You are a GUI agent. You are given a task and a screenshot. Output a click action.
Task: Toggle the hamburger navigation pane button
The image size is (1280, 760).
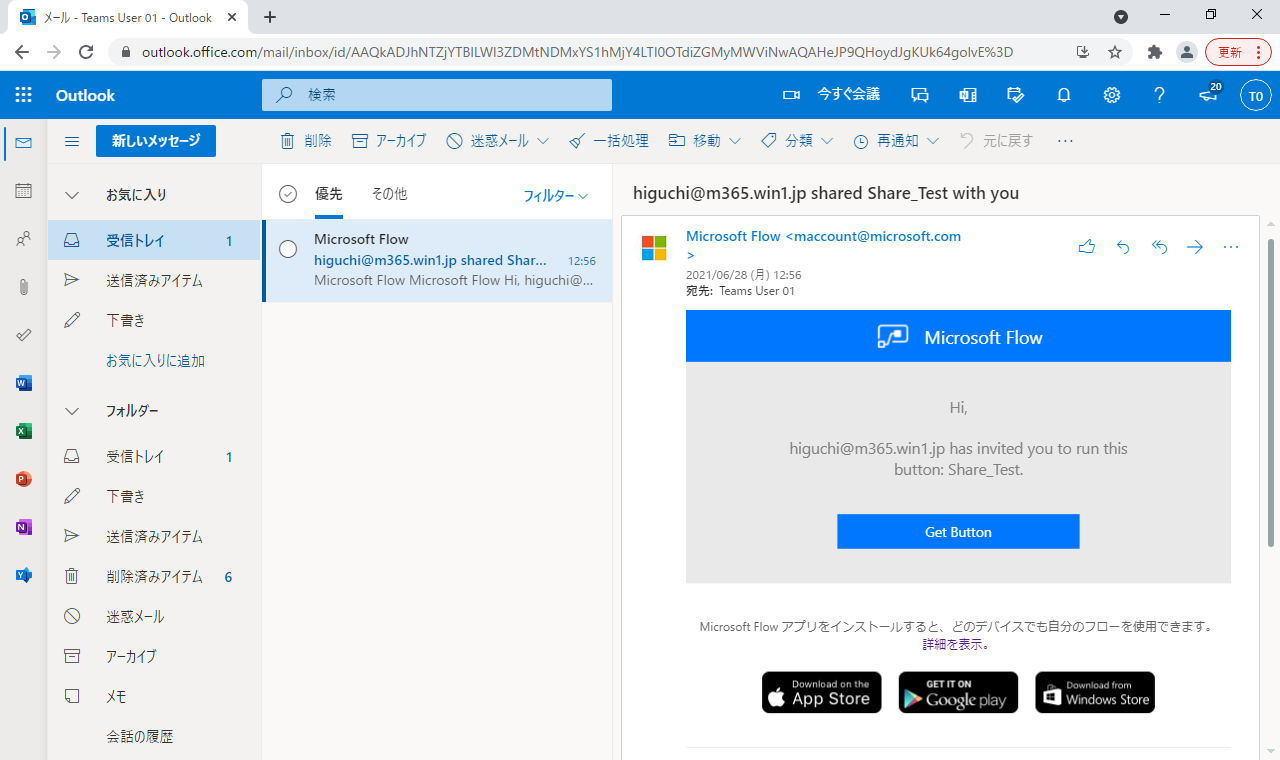click(72, 141)
